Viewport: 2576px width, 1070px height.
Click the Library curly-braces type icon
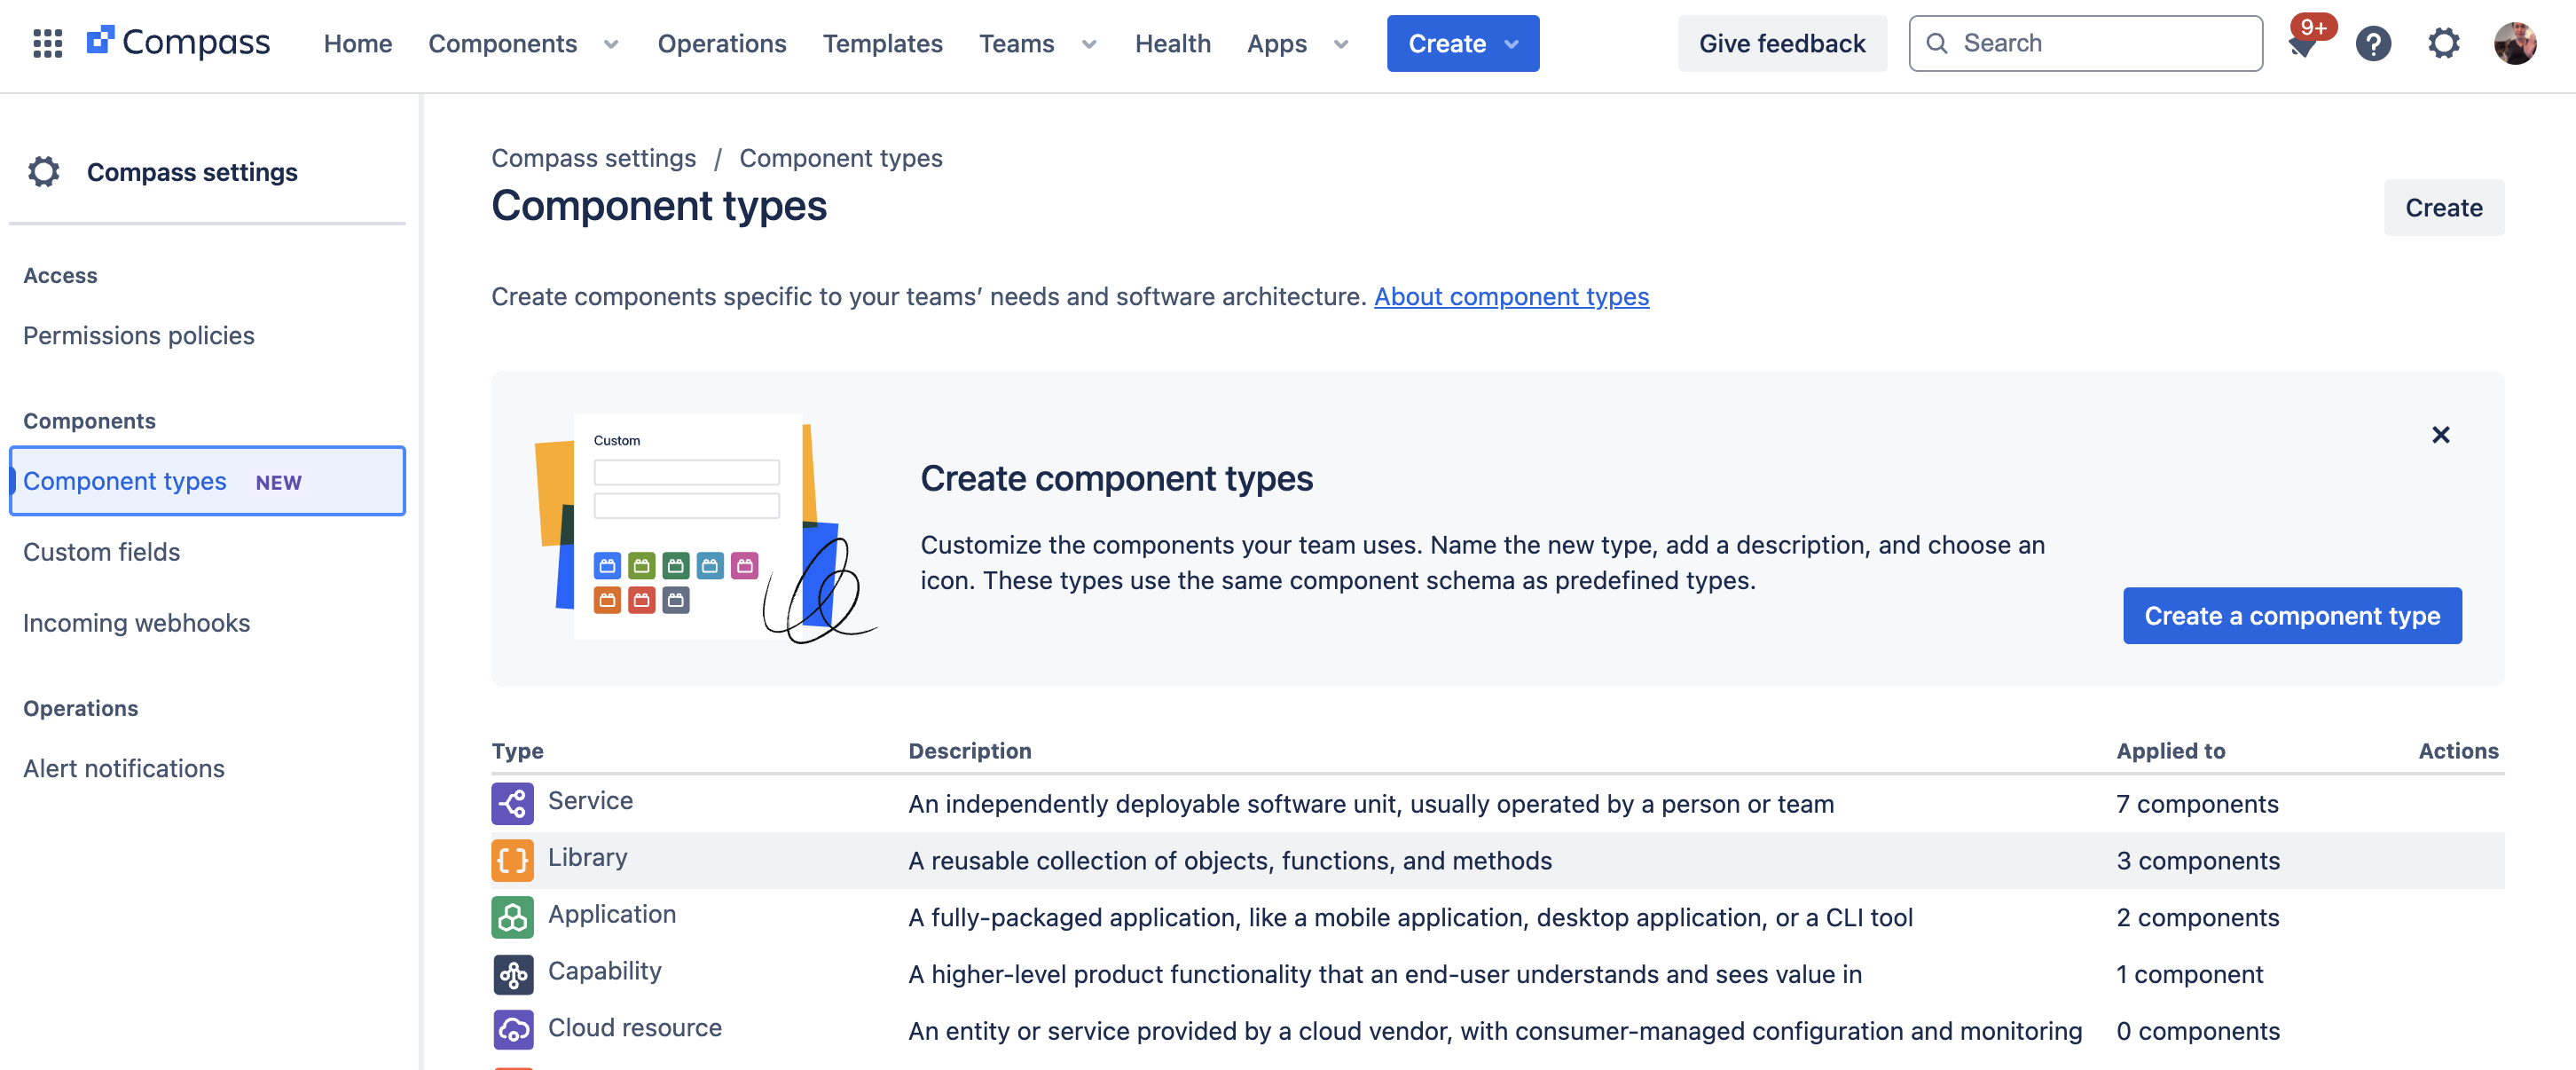[512, 859]
